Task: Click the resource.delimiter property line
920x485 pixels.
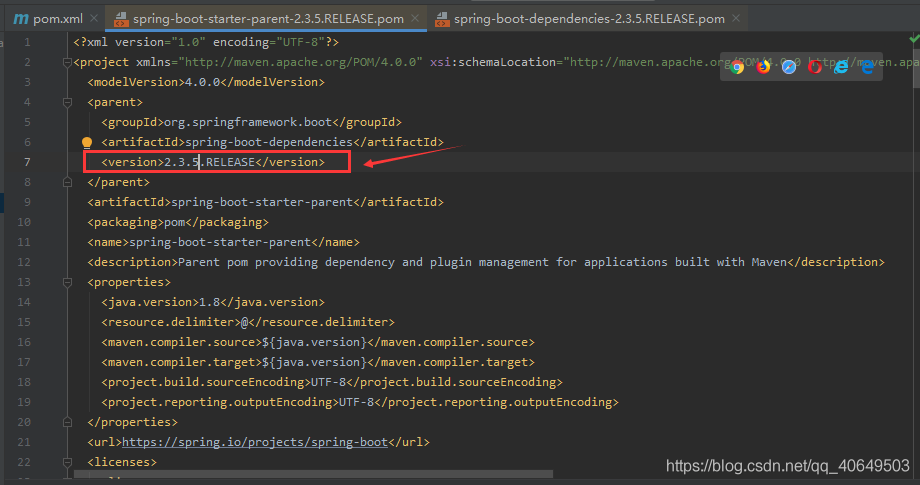Action: (248, 323)
